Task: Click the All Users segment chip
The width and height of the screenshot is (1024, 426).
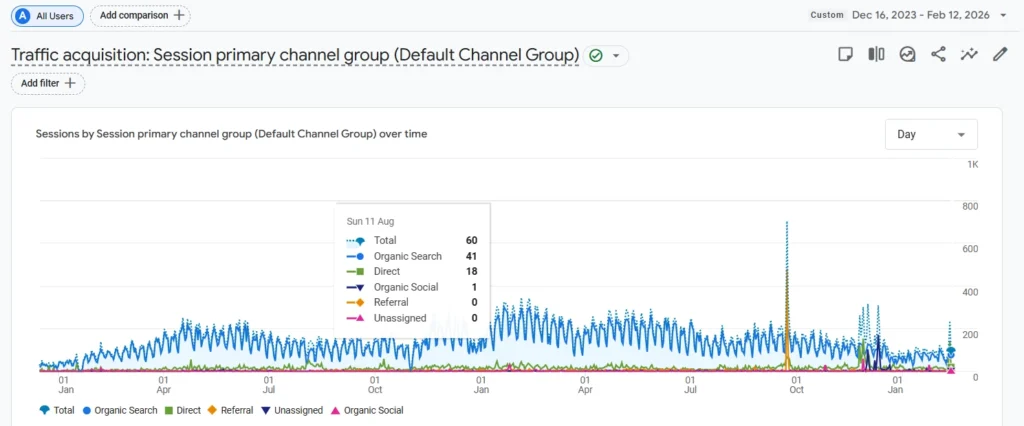Action: point(47,16)
